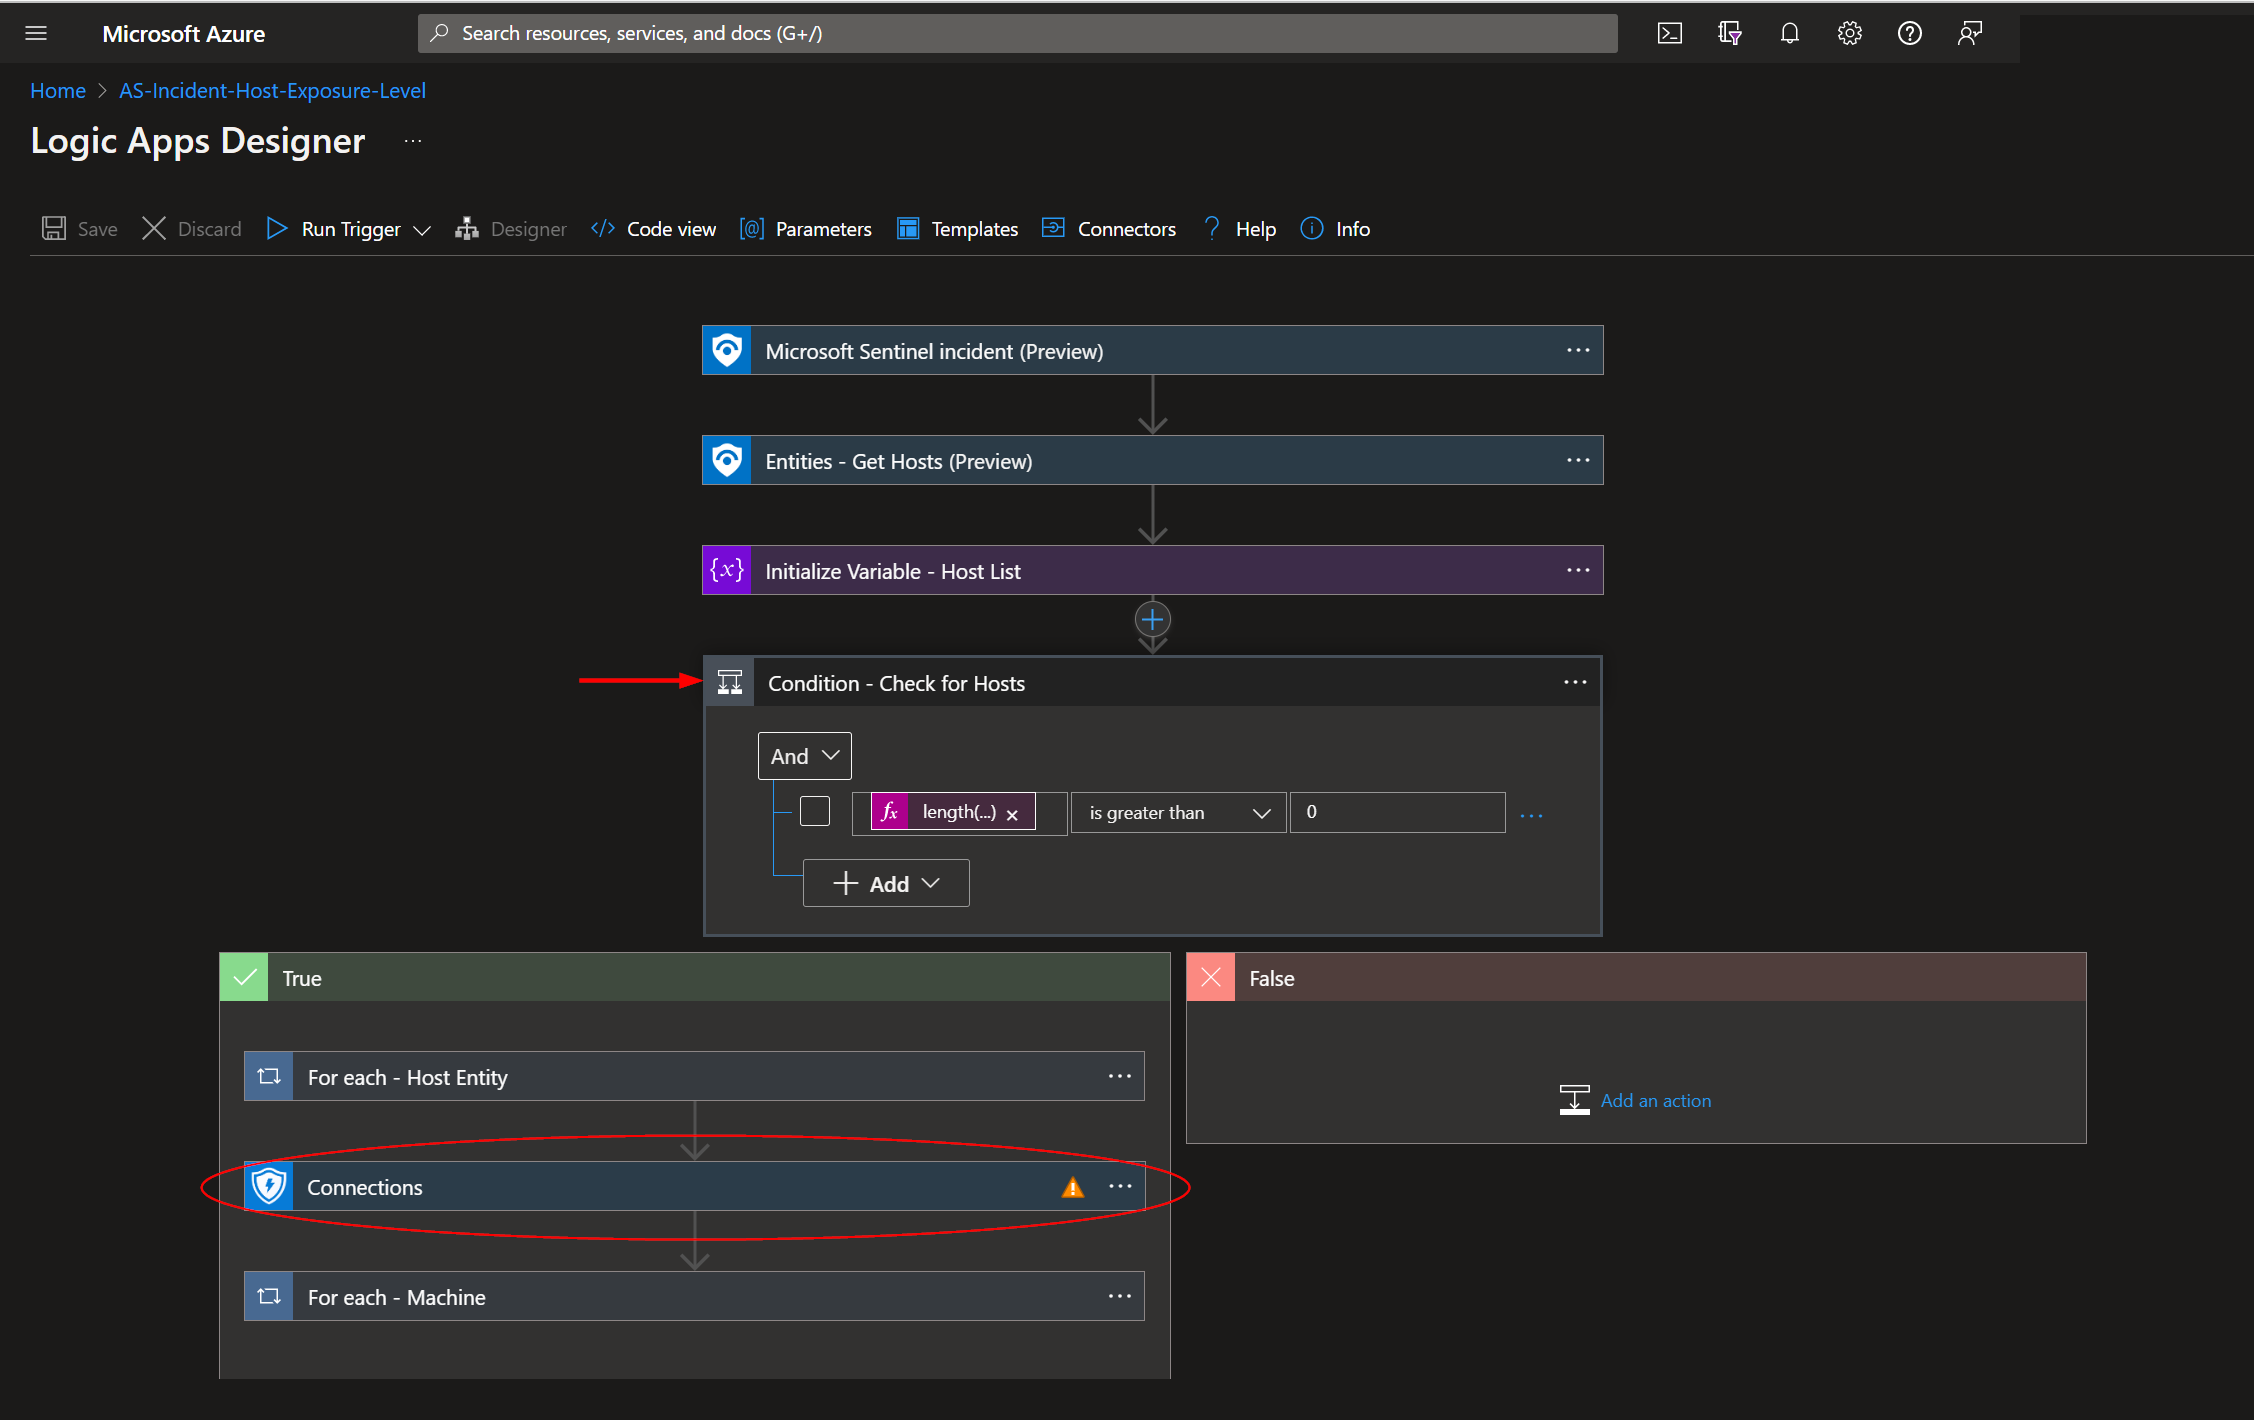This screenshot has width=2254, height=1420.
Task: Click 'Add an action' in False branch
Action: click(1635, 1100)
